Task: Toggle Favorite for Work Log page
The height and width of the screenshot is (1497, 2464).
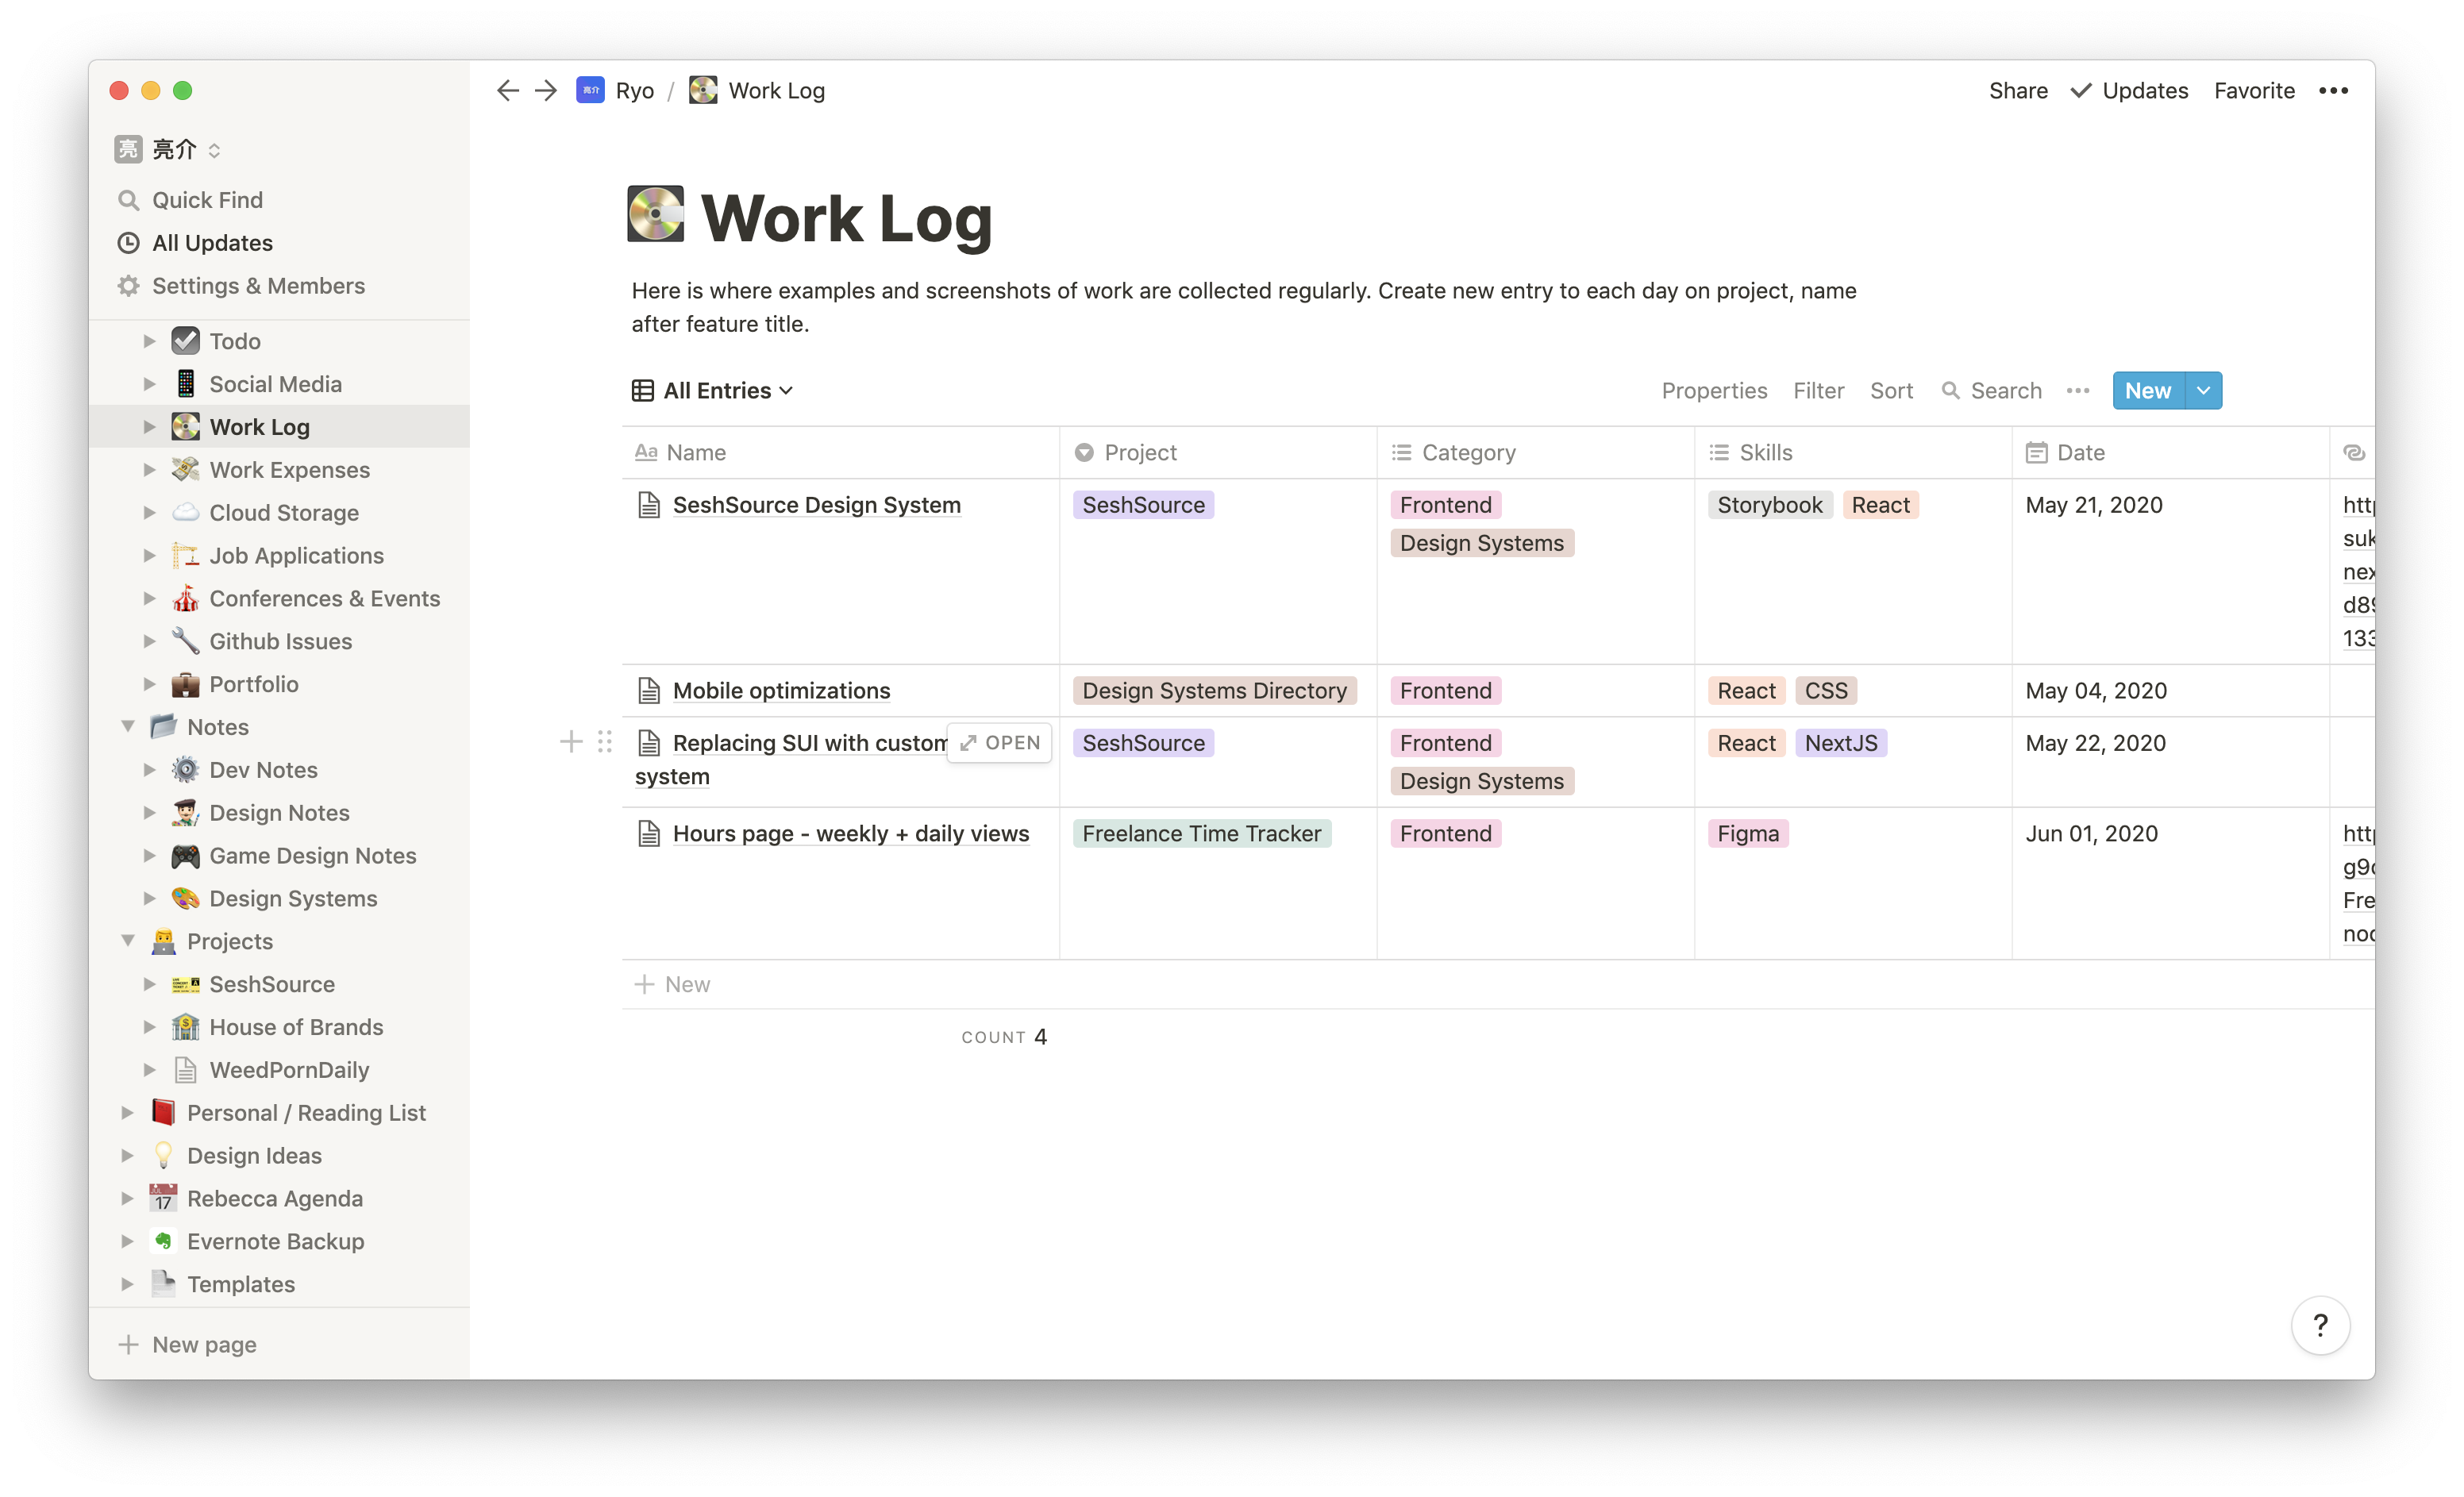Action: pos(2254,90)
